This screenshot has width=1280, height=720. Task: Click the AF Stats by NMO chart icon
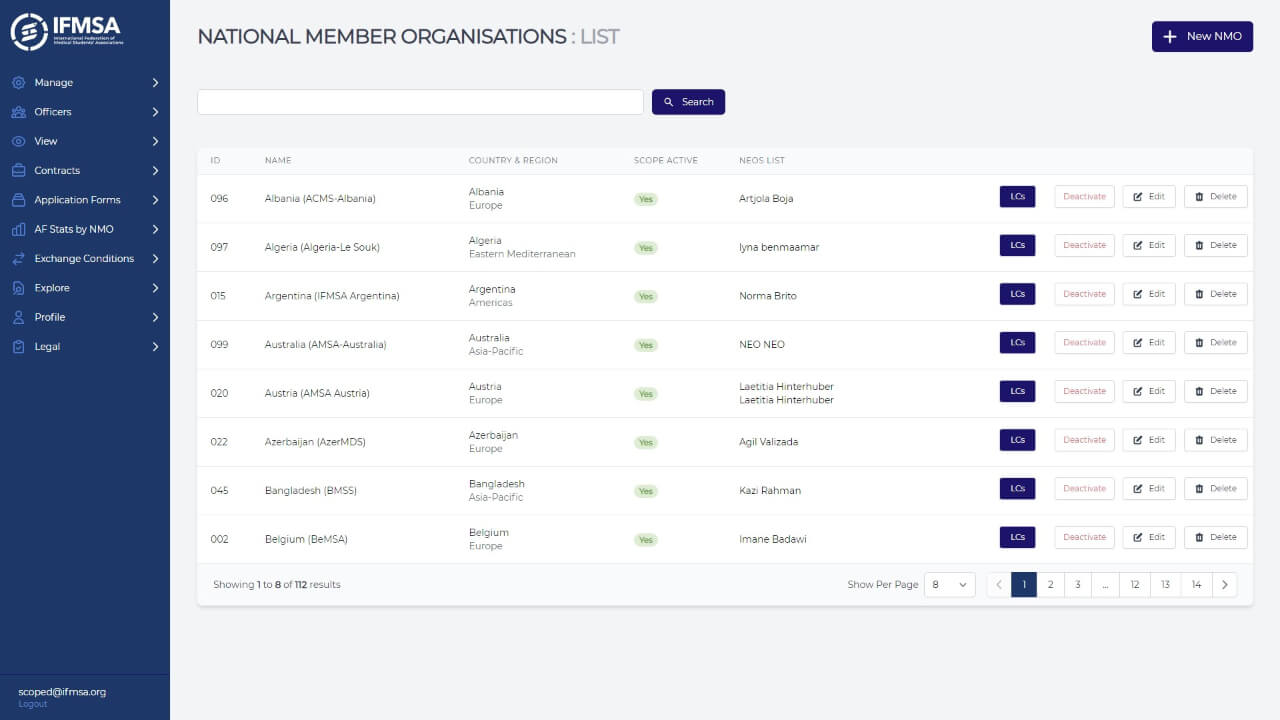coord(18,229)
